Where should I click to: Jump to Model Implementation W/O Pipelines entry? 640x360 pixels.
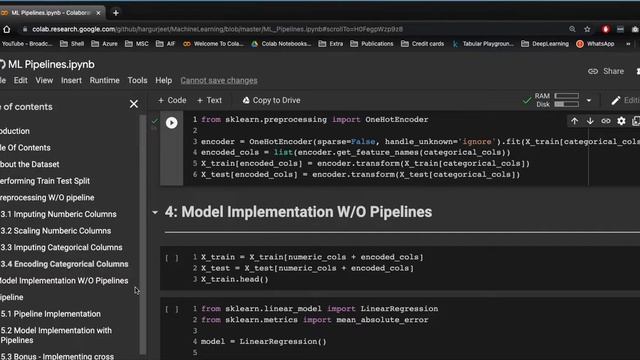click(64, 281)
